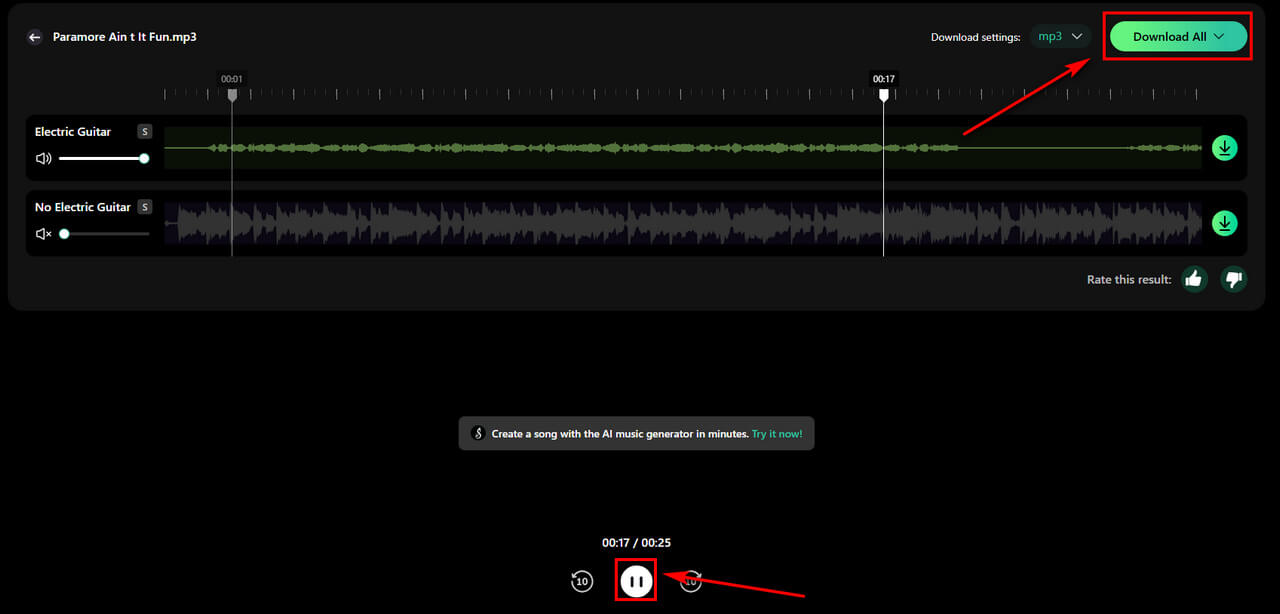Viewport: 1280px width, 614px height.
Task: Unmute the No Electric Guitar track speaker icon
Action: (43, 234)
